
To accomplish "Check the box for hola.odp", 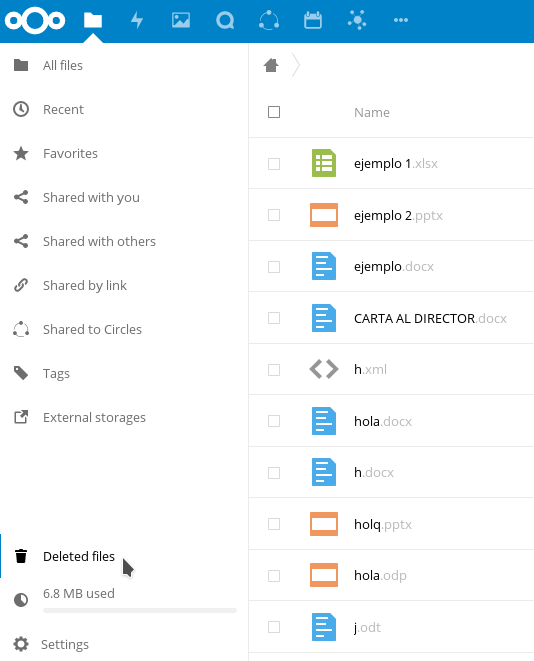I will click(x=274, y=575).
